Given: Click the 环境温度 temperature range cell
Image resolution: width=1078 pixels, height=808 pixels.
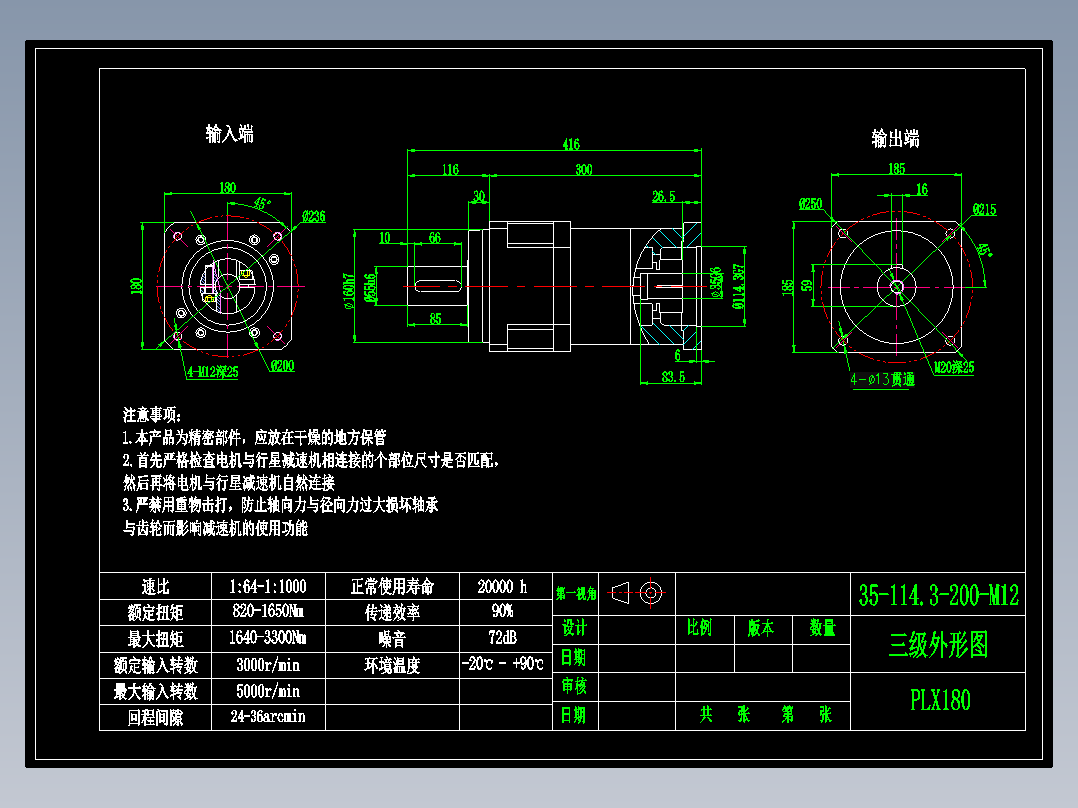Looking at the screenshot, I should click(502, 663).
